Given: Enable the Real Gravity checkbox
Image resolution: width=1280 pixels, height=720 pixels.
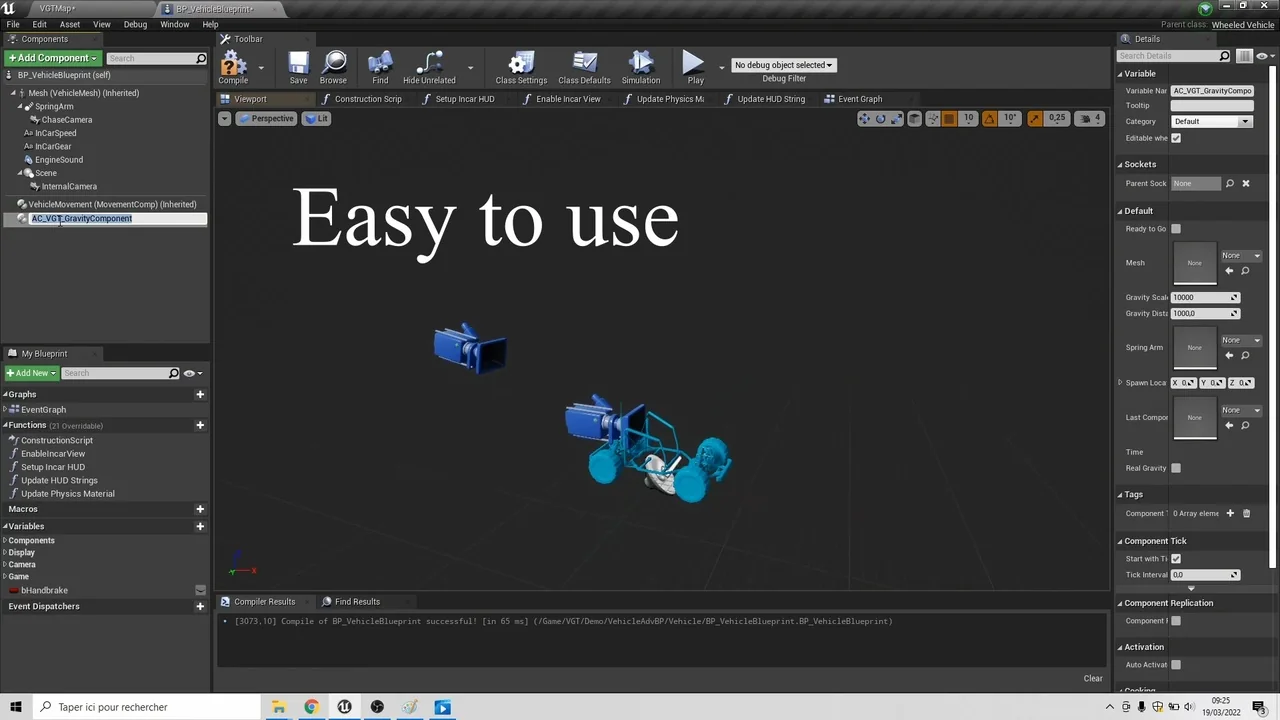Looking at the screenshot, I should pos(1176,468).
